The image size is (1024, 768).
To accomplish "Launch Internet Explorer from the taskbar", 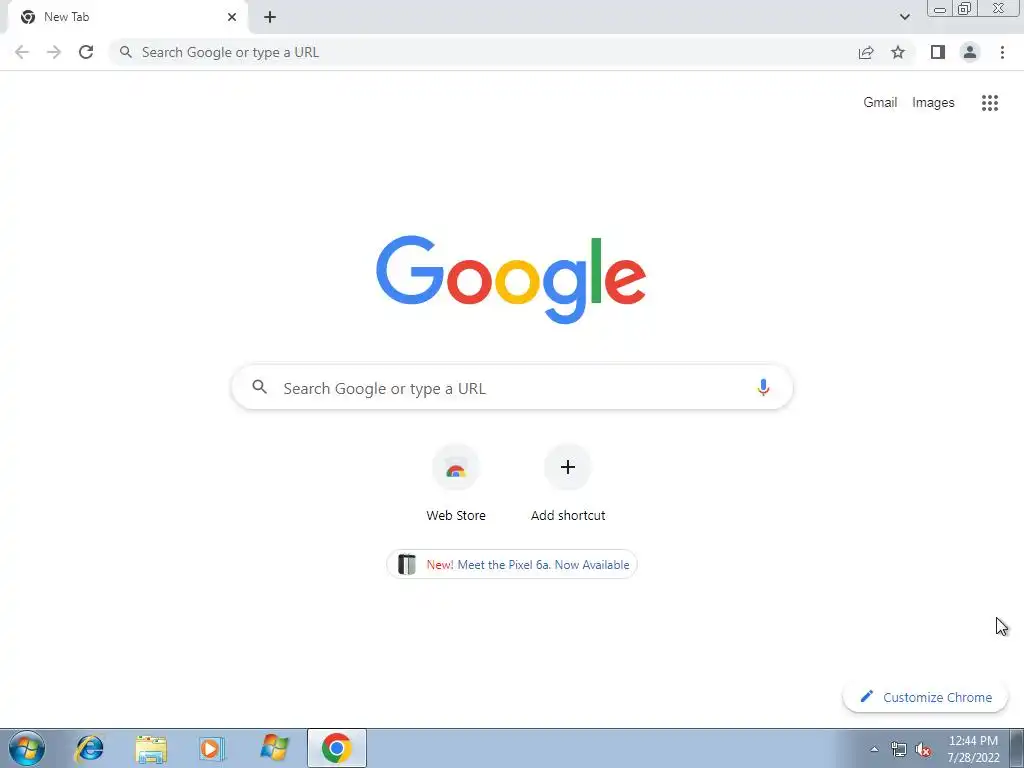I will (x=89, y=748).
